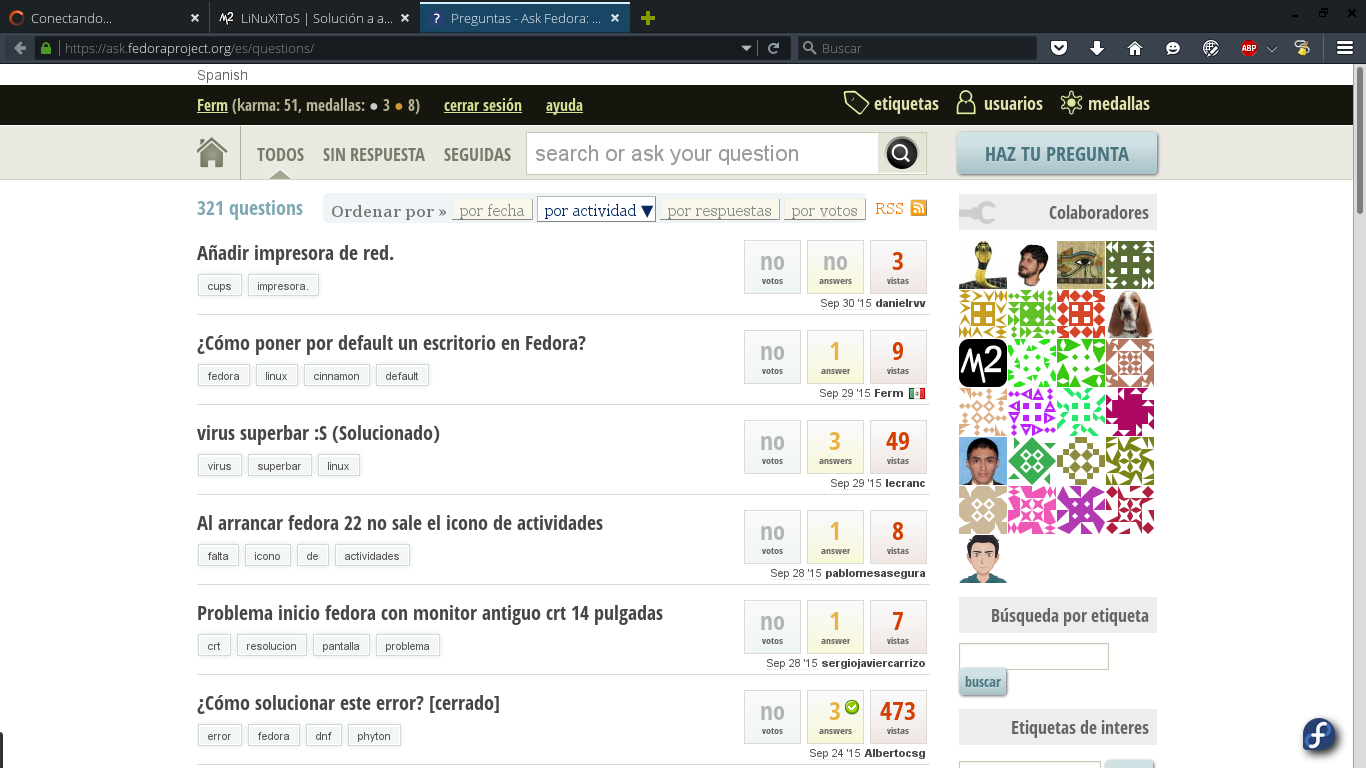Open question Añadir impresora de red

pos(295,253)
